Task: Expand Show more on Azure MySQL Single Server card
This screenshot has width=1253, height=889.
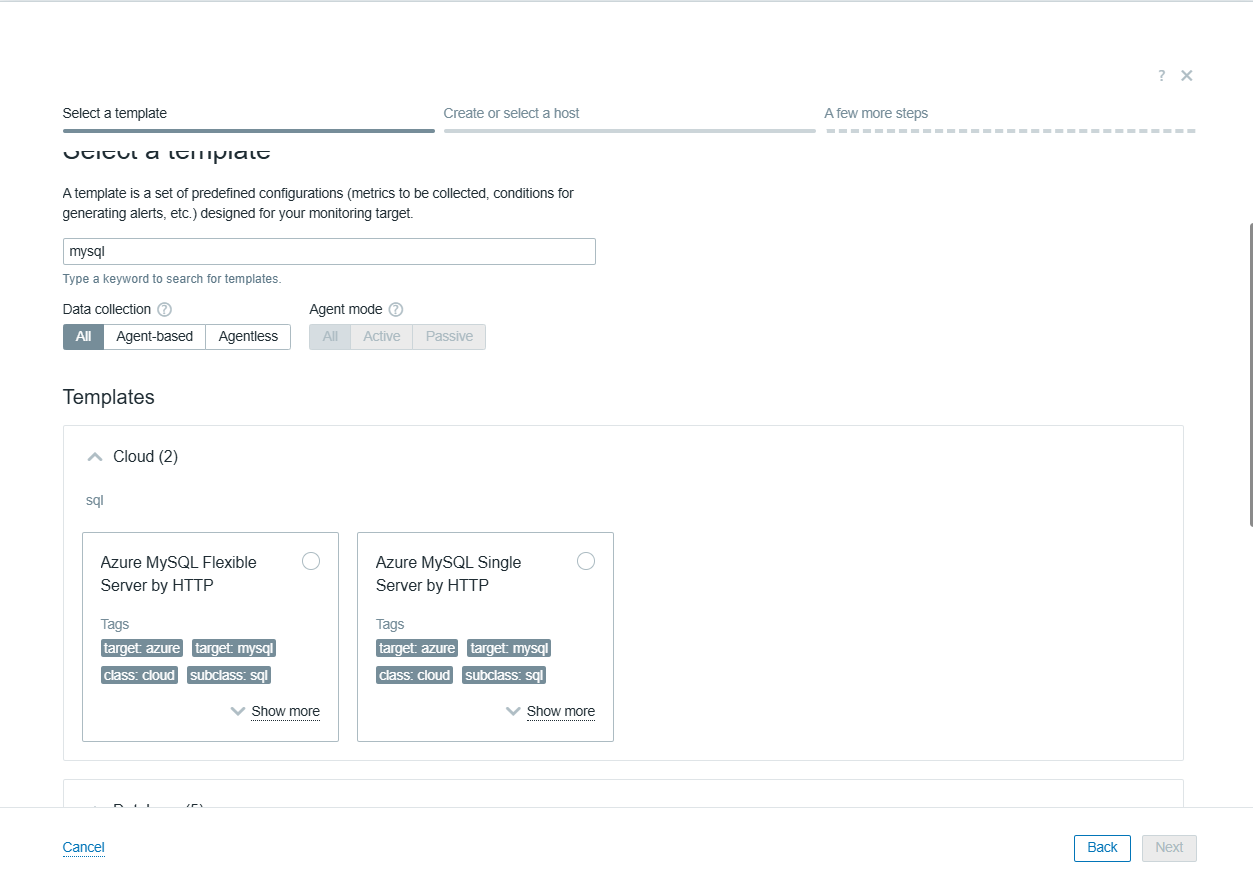Action: tap(560, 712)
